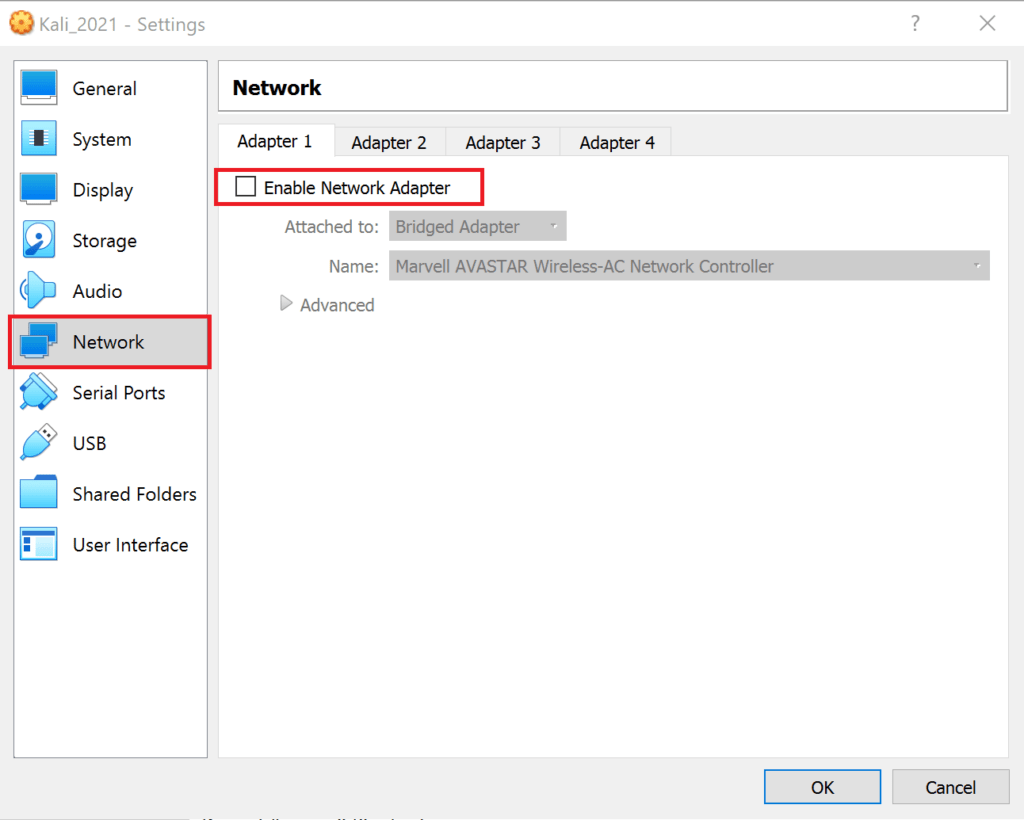
Task: Click the Audio speaker icon
Action: click(38, 291)
